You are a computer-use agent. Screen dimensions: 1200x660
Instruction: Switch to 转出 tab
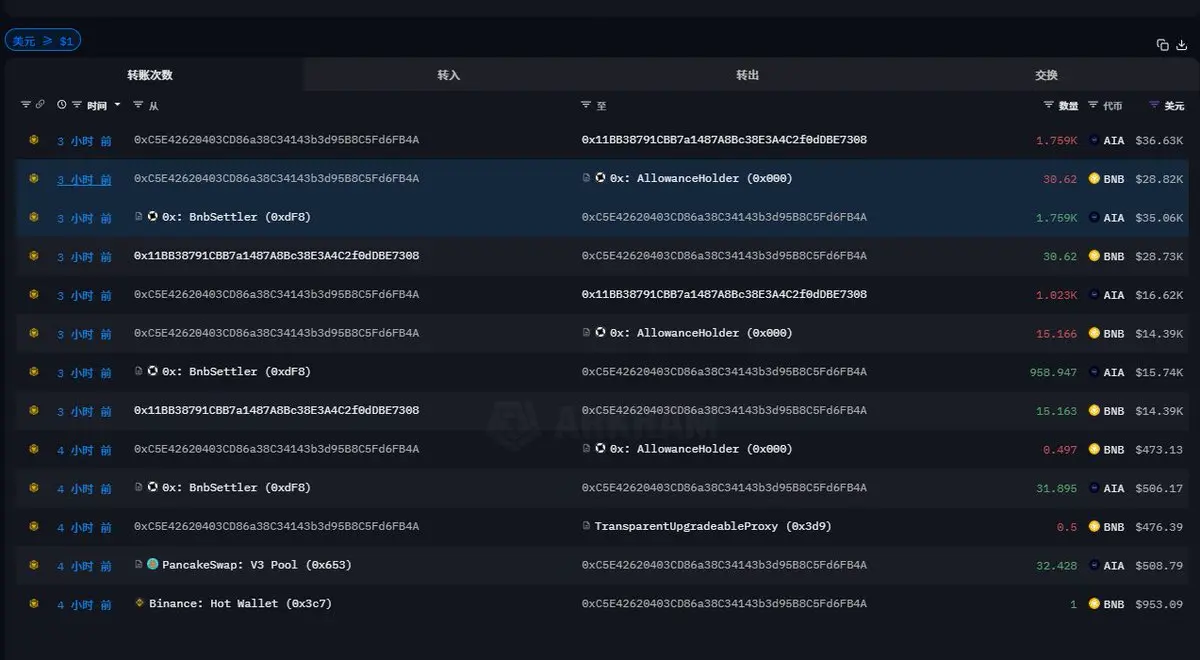click(748, 75)
